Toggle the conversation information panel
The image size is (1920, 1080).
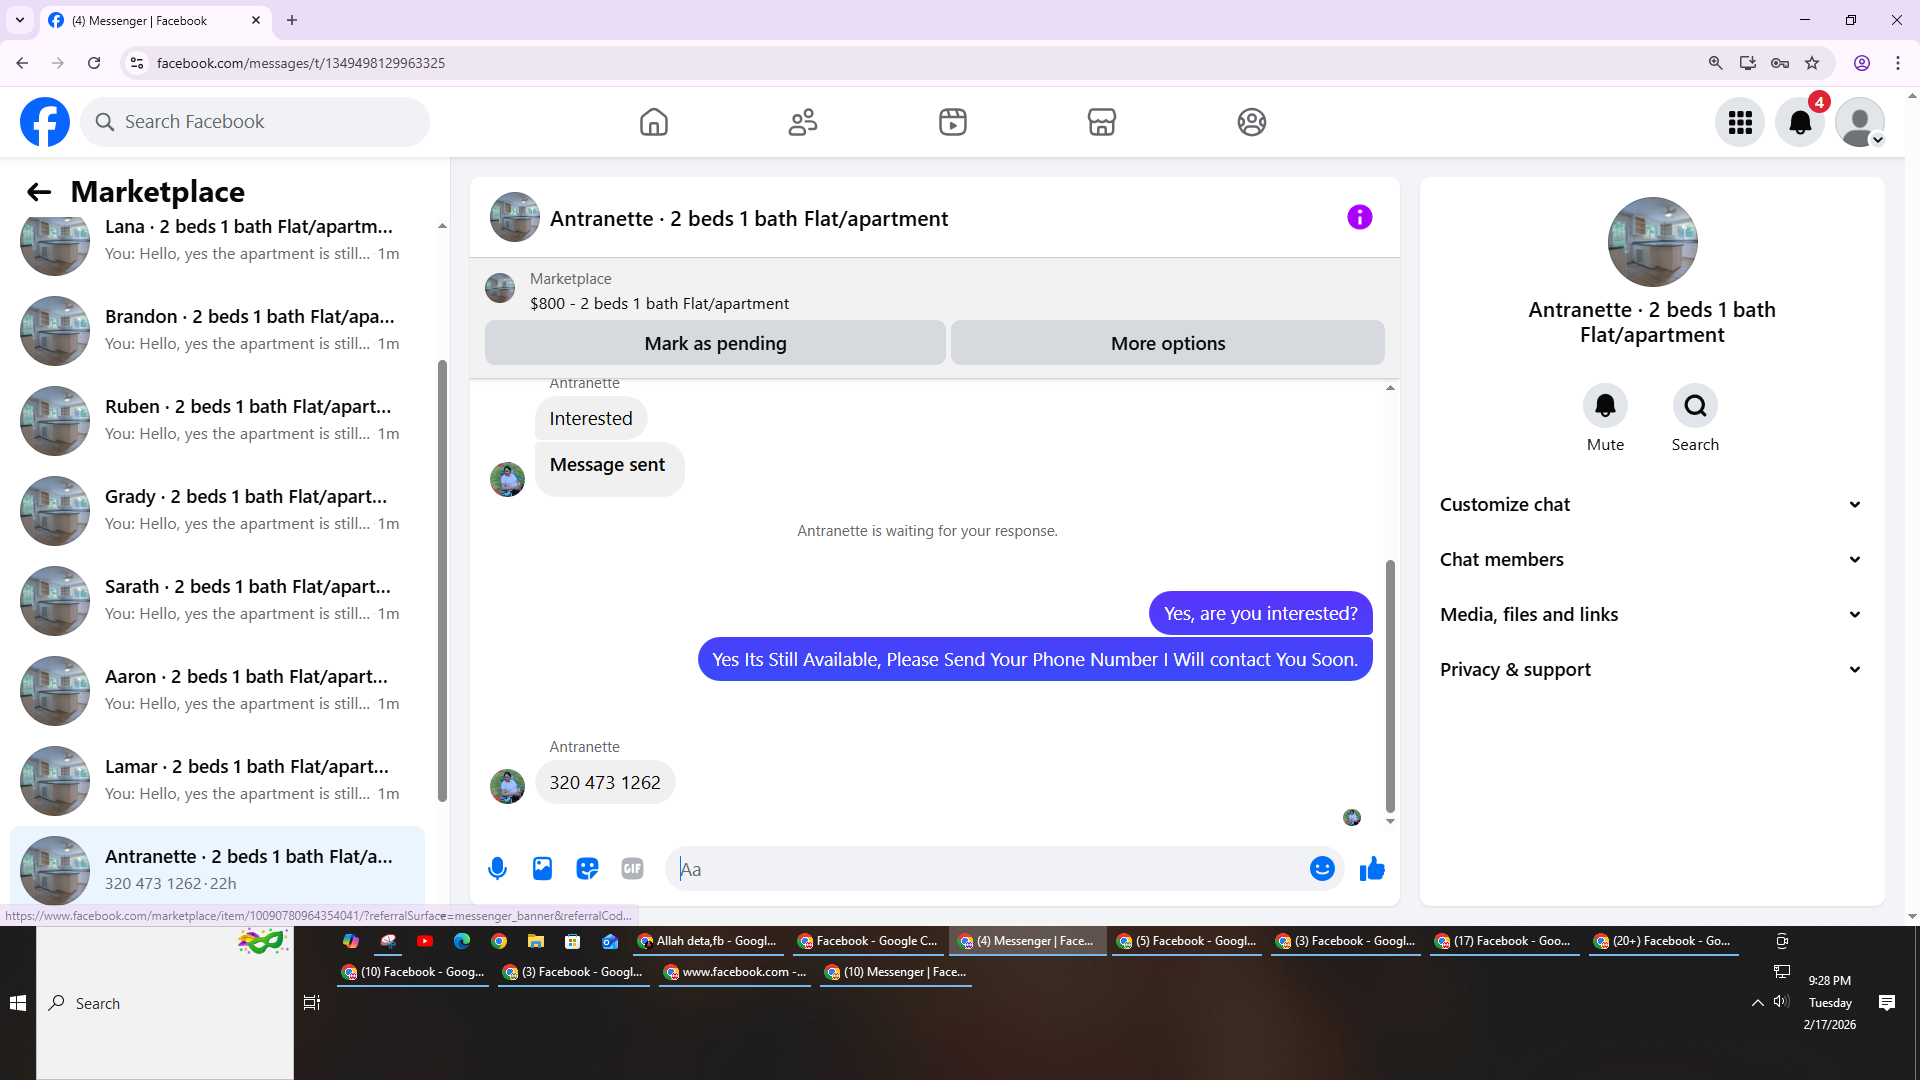[x=1359, y=217]
